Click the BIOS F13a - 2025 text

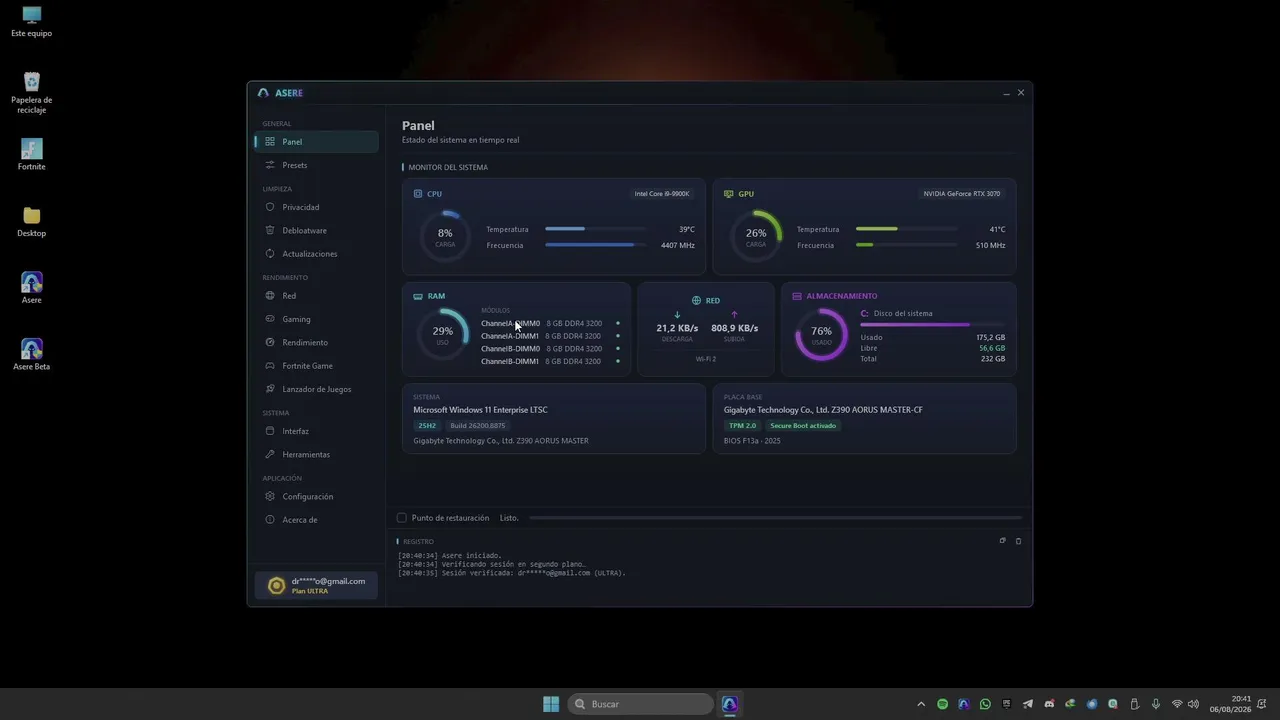[x=752, y=441]
